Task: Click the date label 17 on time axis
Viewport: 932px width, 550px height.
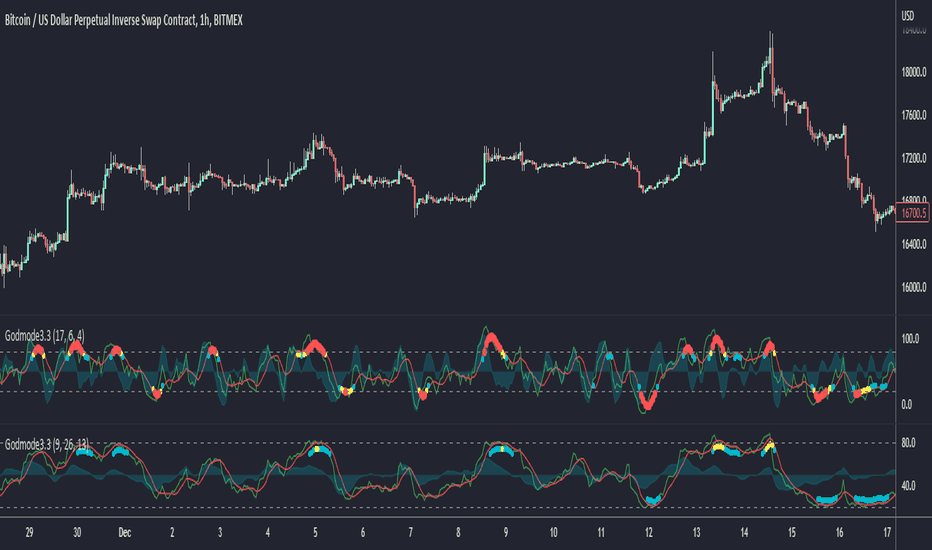Action: point(887,533)
